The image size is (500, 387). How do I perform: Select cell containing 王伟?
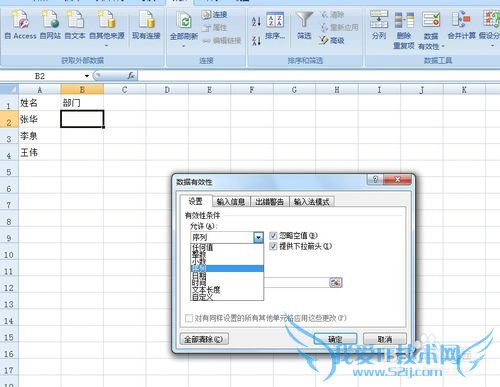(40, 152)
